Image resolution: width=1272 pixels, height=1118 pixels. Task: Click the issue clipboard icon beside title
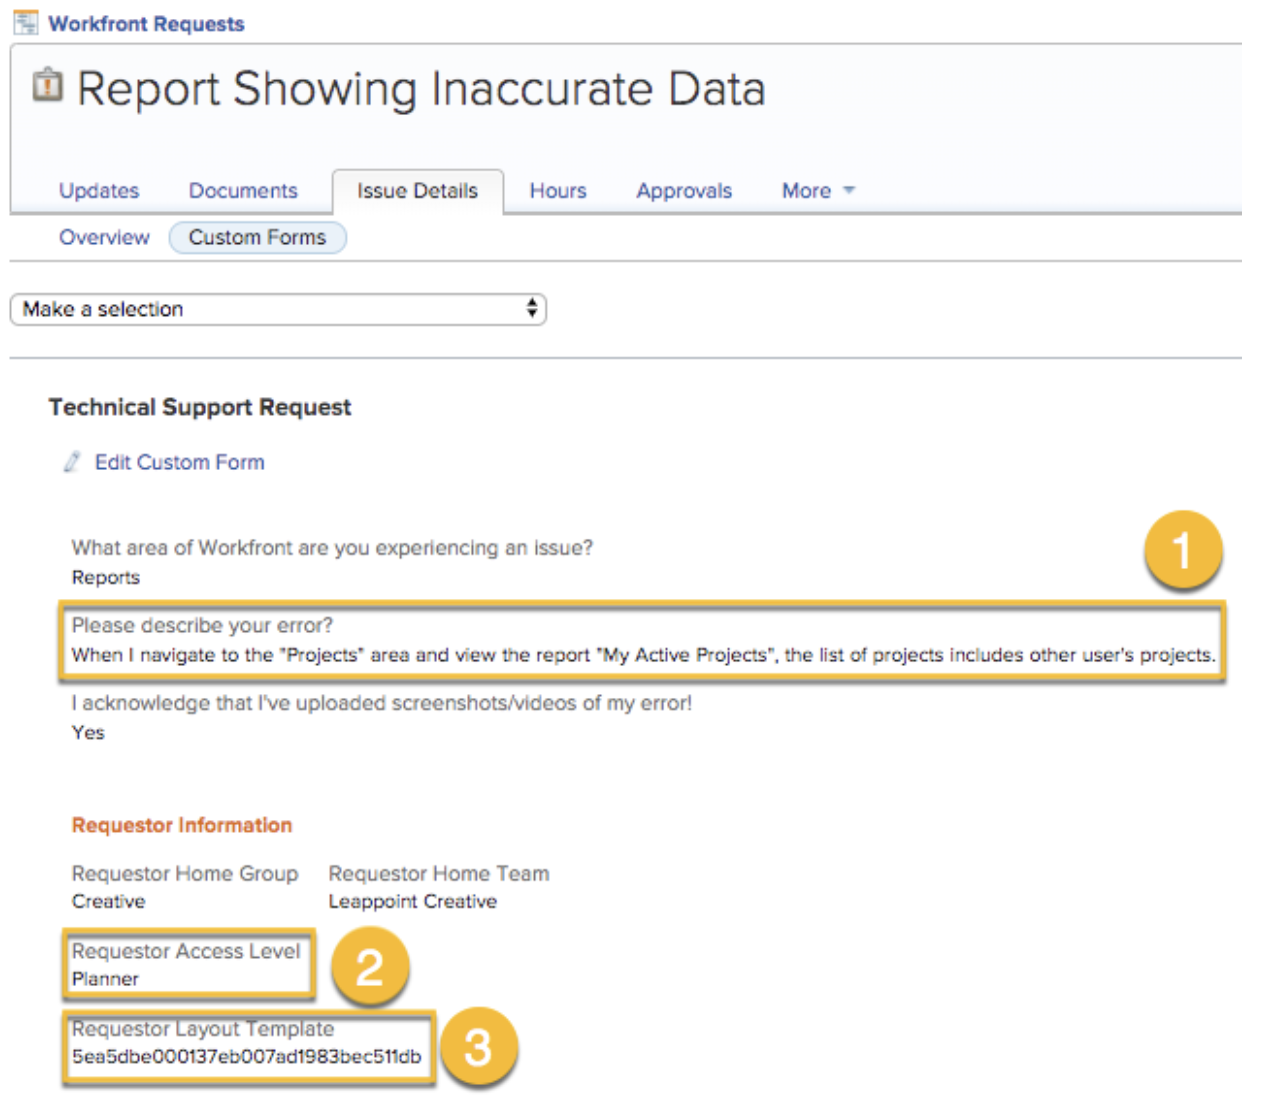pos(47,86)
